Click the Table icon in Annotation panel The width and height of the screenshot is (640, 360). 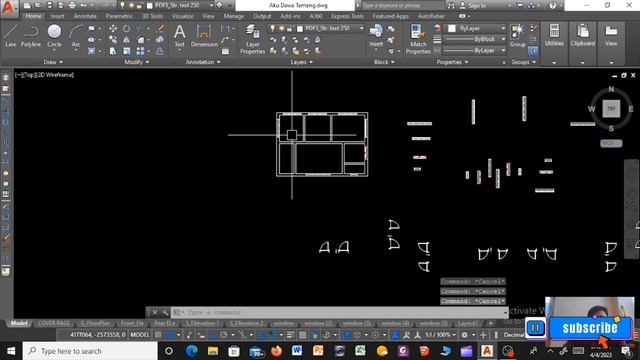coord(225,51)
